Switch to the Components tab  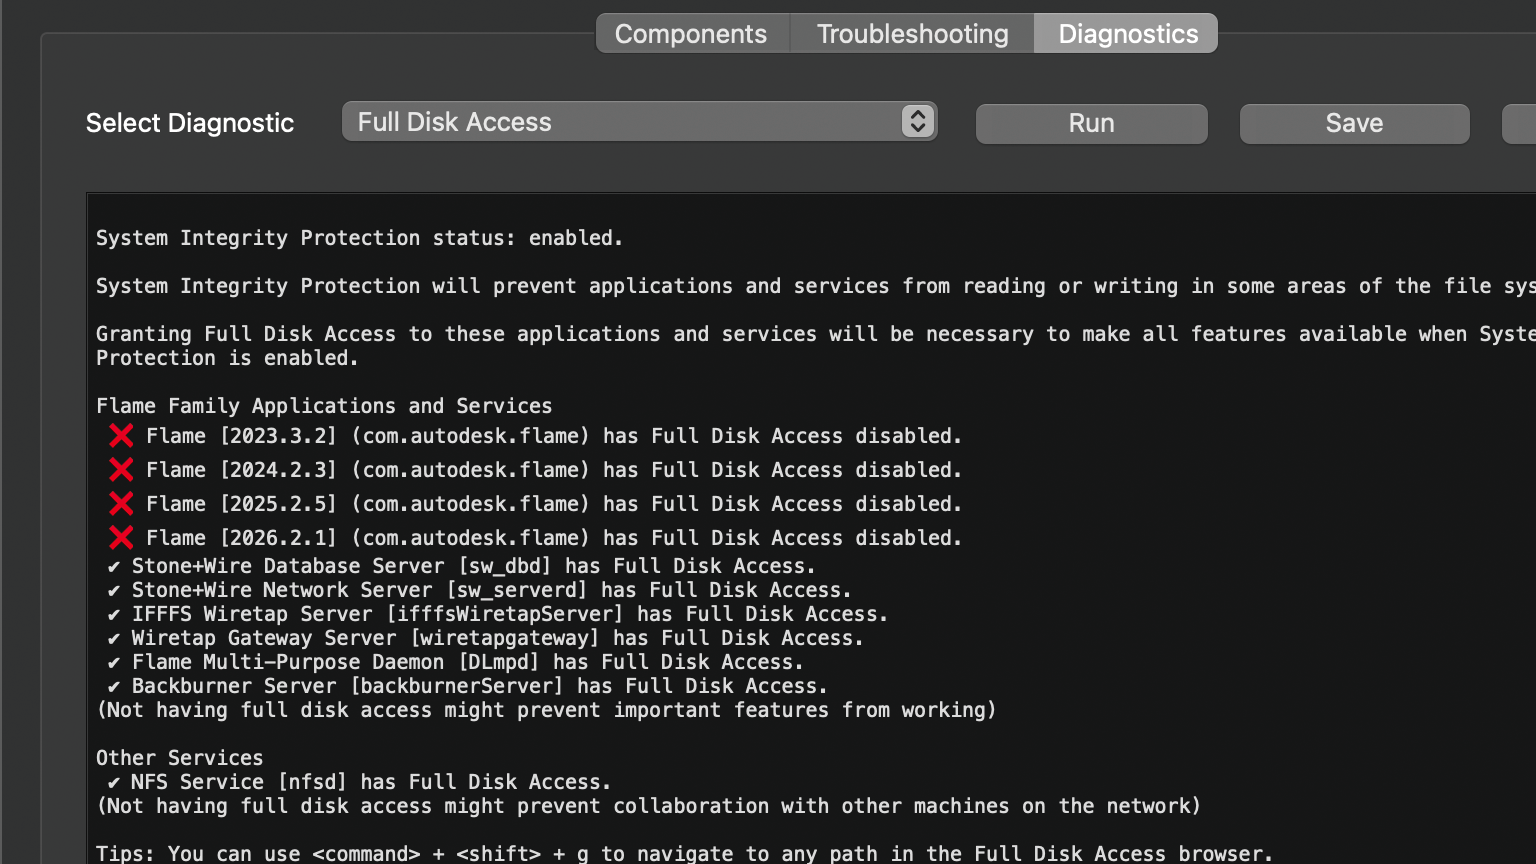691,34
